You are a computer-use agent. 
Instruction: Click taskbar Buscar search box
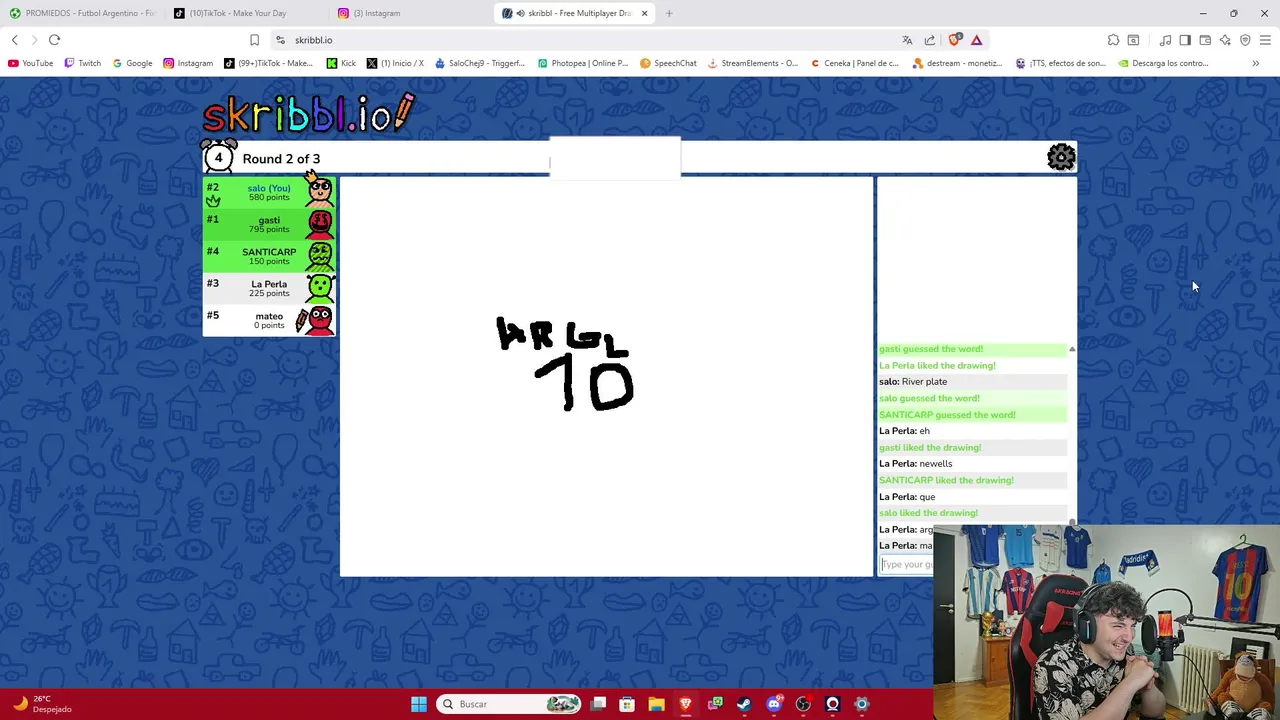(x=510, y=704)
